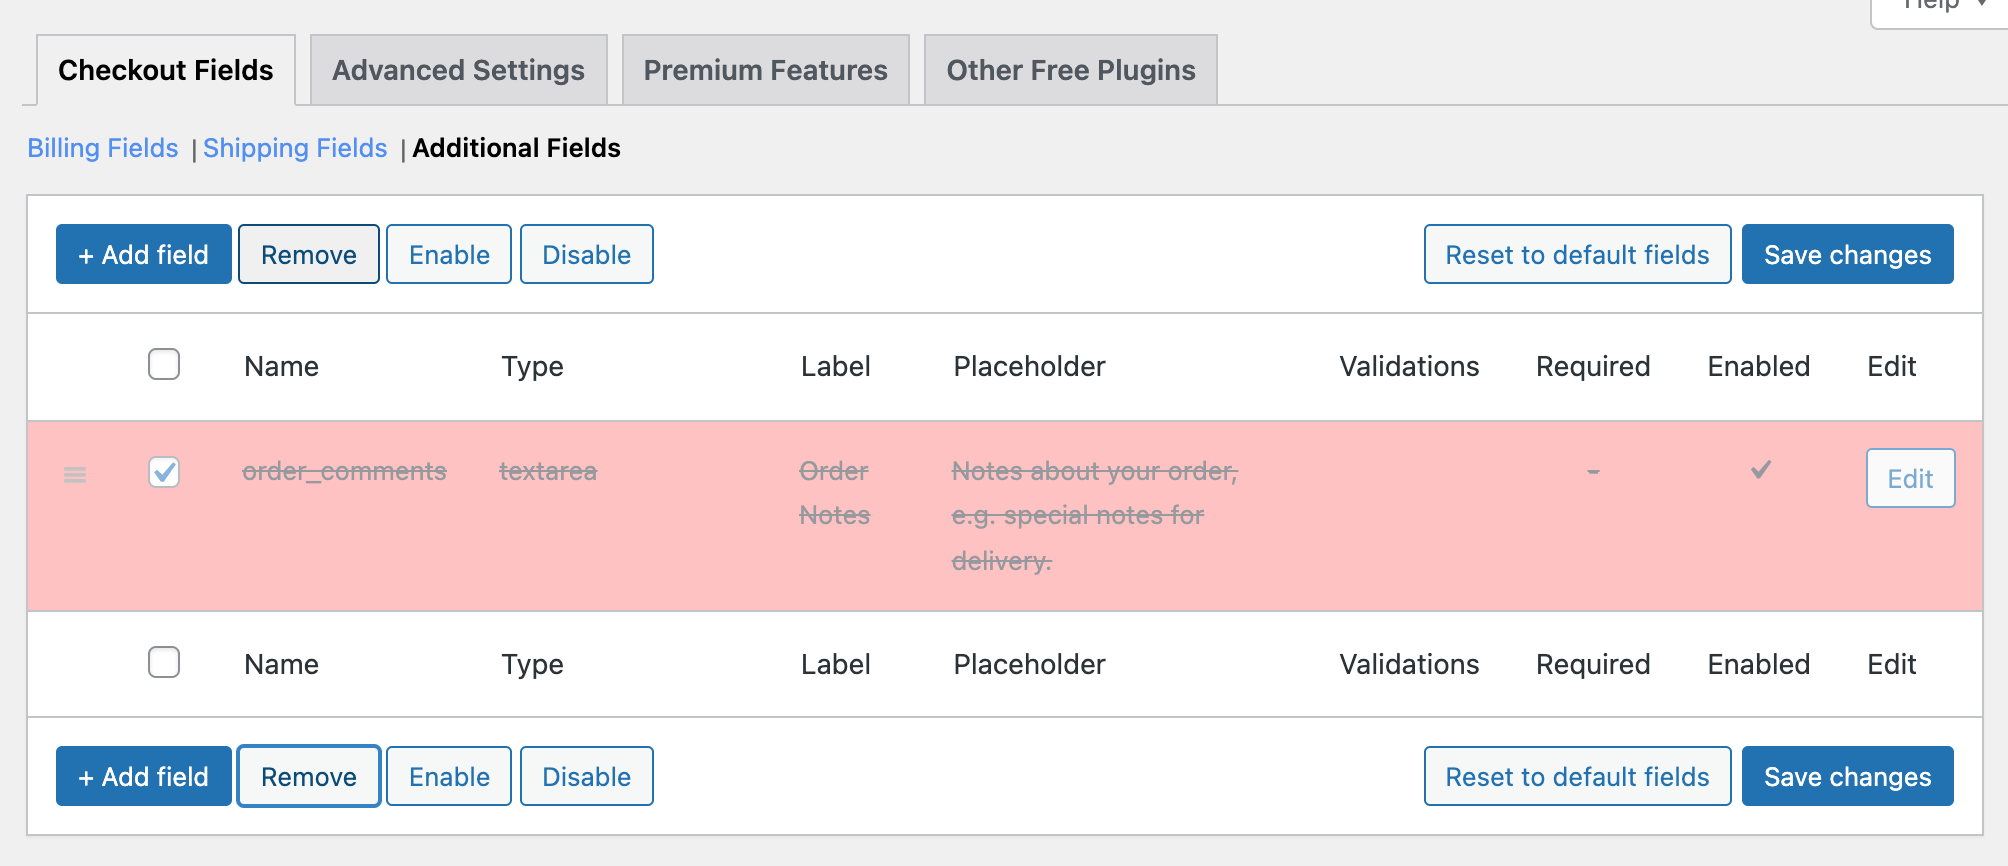2008x866 pixels.
Task: Select the Other Free Plugins tab
Action: [1070, 70]
